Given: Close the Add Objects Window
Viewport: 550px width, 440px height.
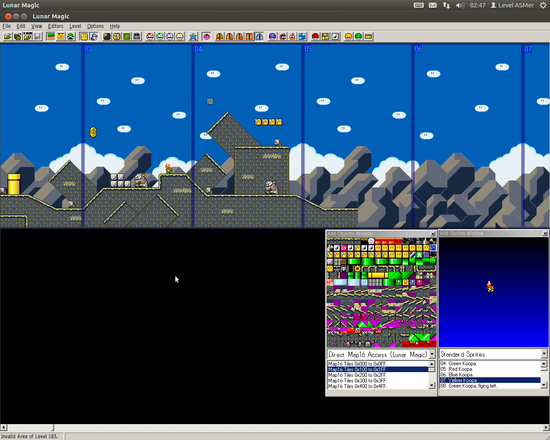Looking at the screenshot, I should [x=433, y=234].
